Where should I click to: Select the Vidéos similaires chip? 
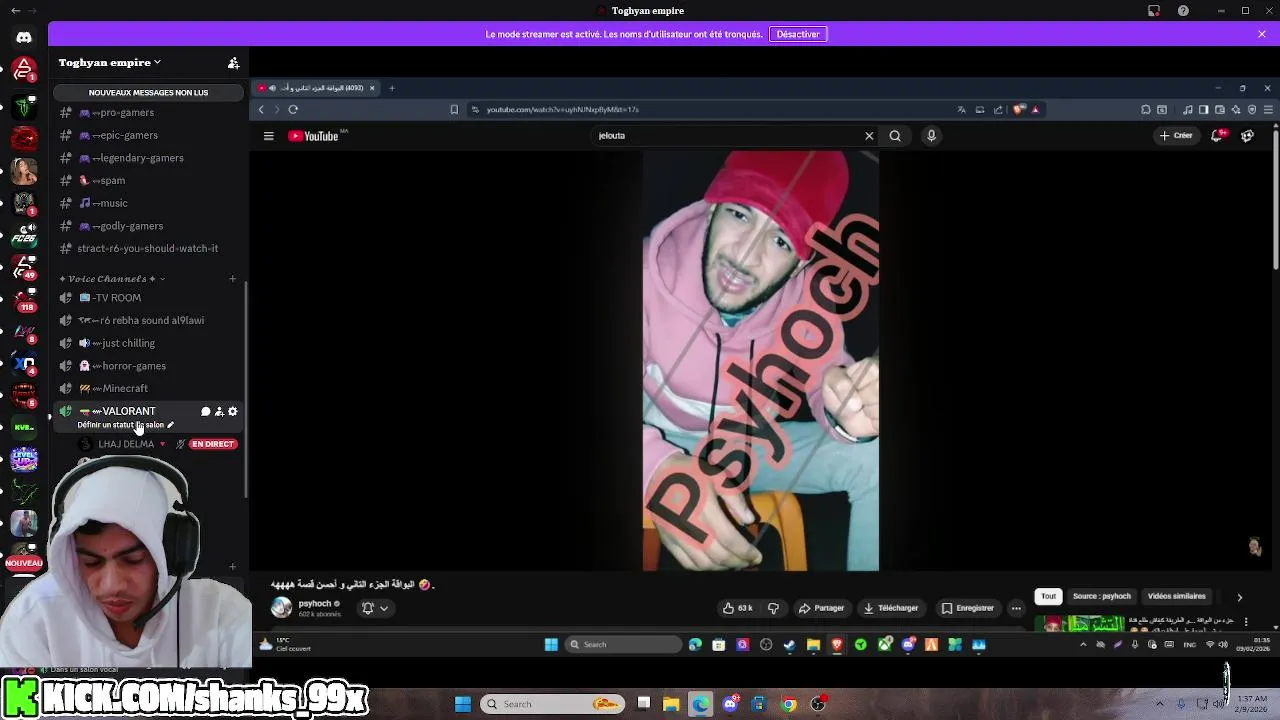pos(1177,596)
